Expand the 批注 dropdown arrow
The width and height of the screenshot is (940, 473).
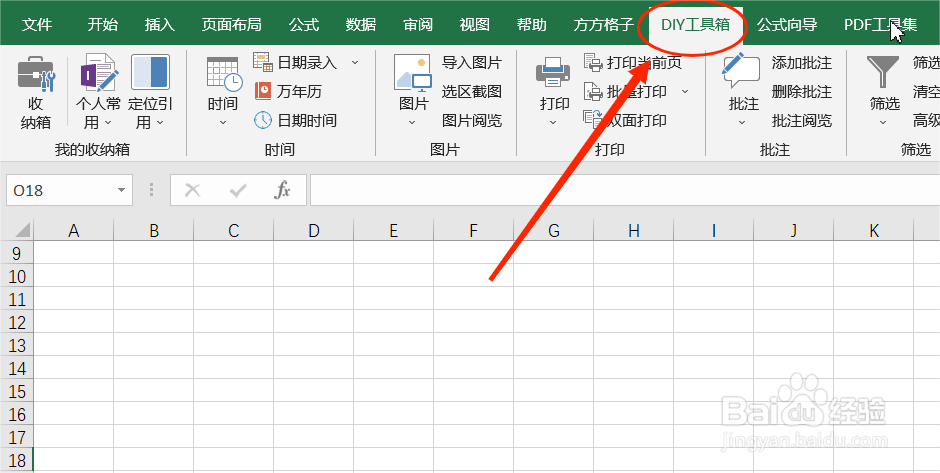[x=742, y=123]
